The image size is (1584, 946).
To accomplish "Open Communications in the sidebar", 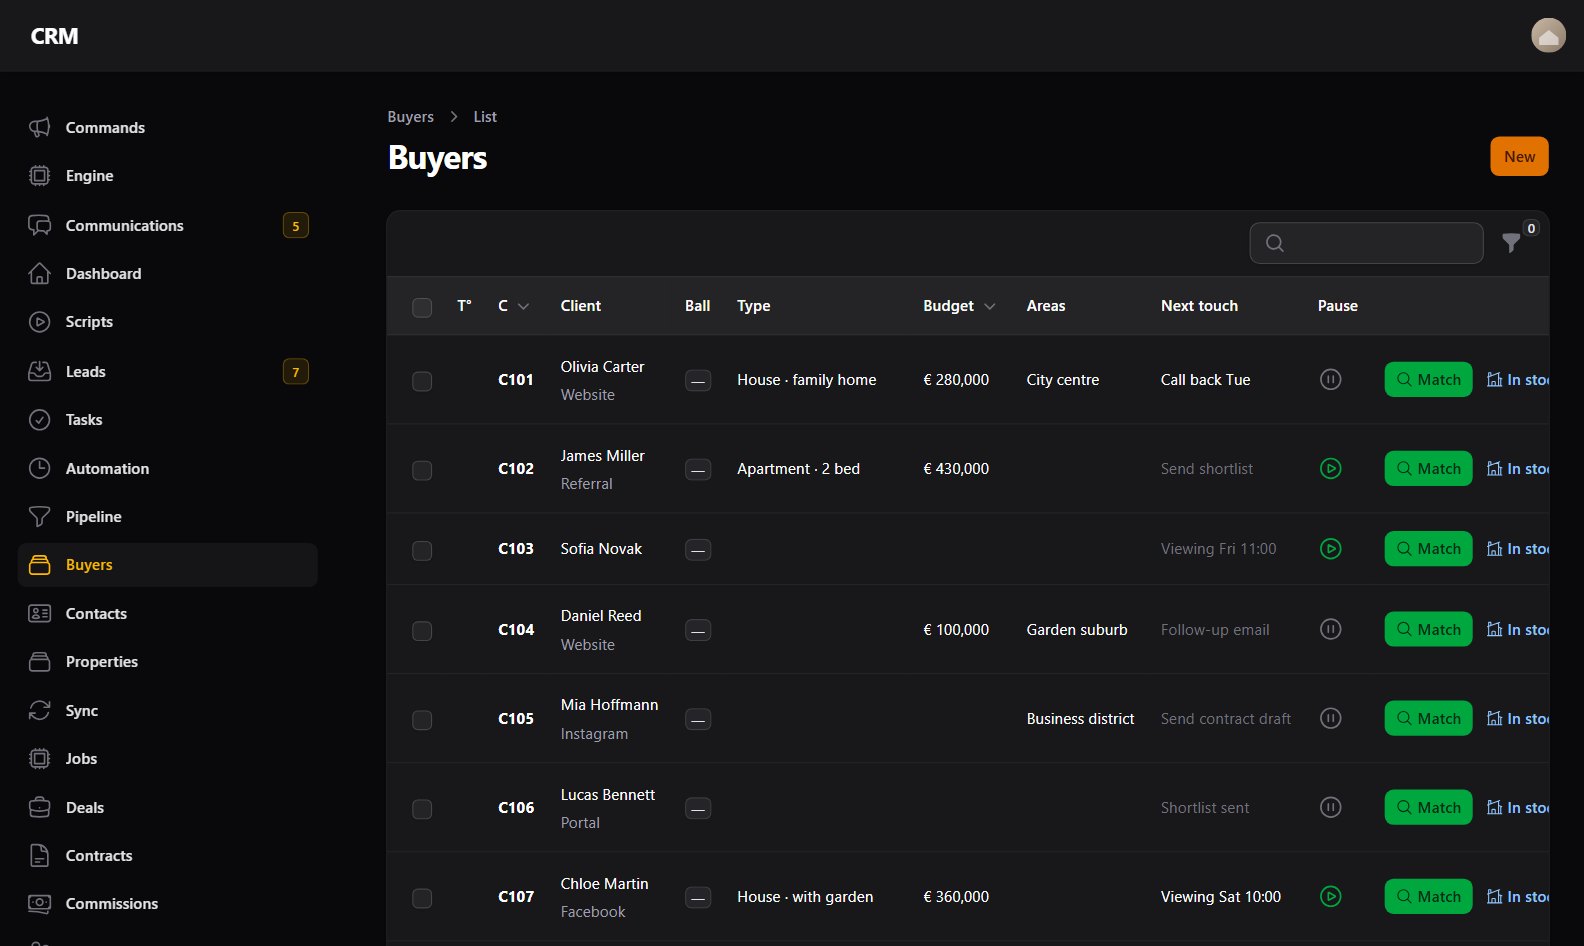I will tap(168, 225).
